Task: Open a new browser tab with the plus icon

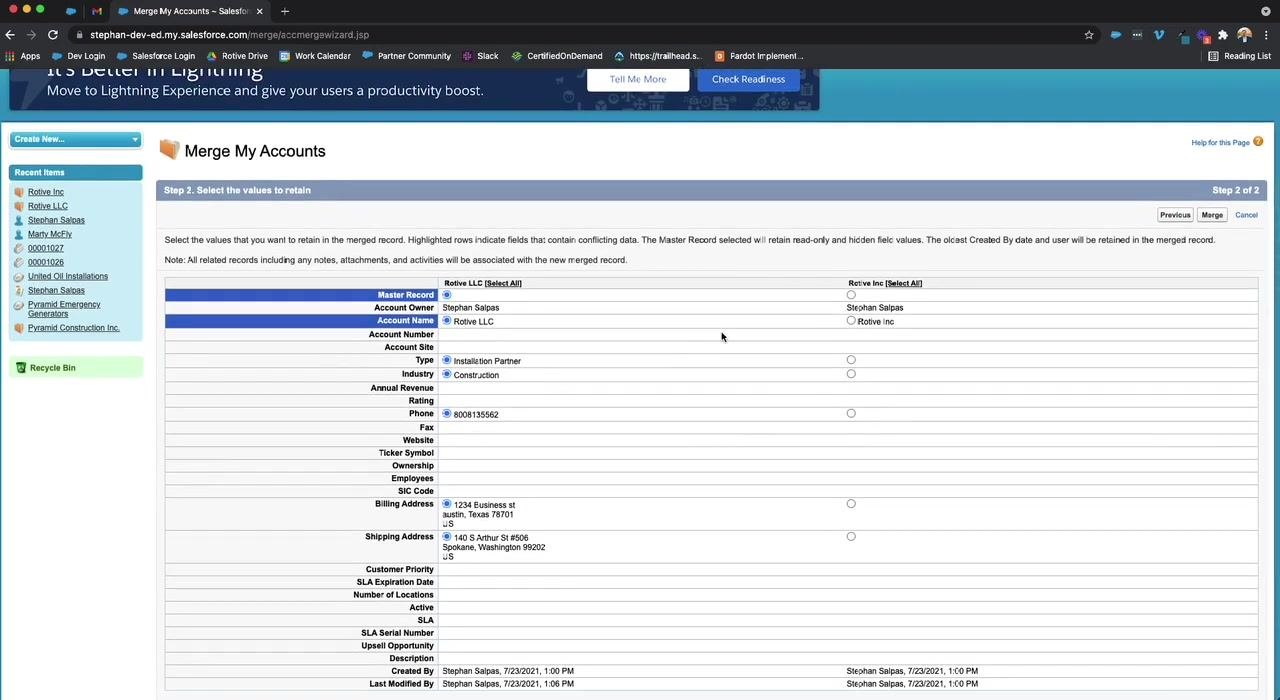Action: click(285, 11)
